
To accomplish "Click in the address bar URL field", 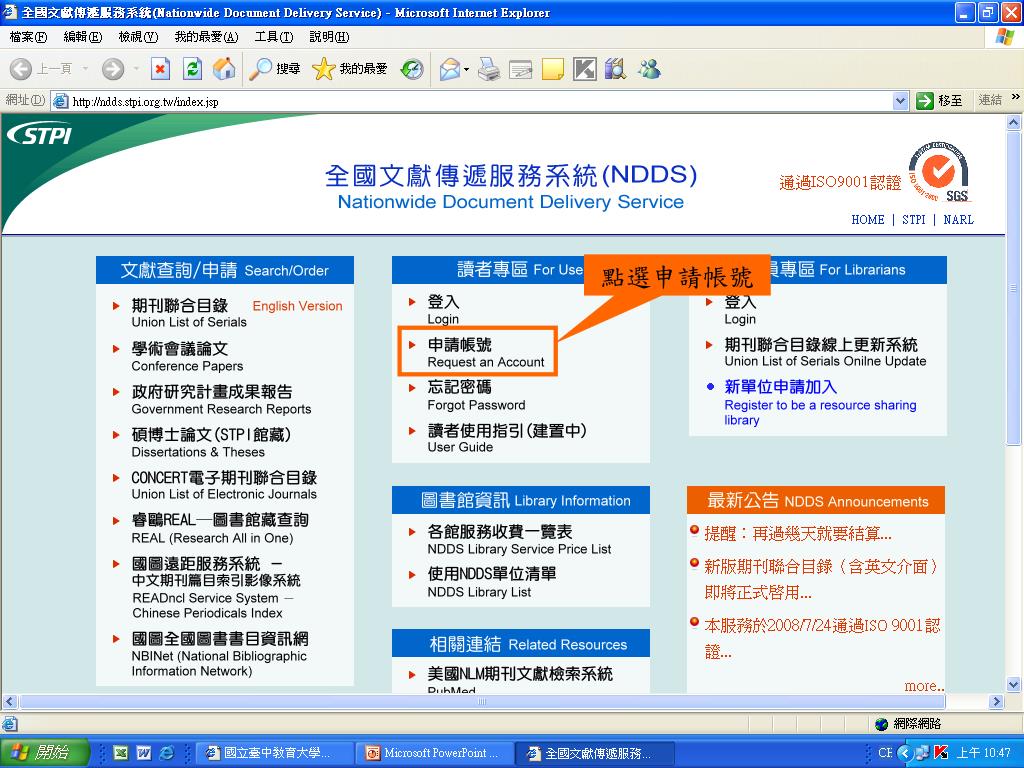I will [x=480, y=101].
